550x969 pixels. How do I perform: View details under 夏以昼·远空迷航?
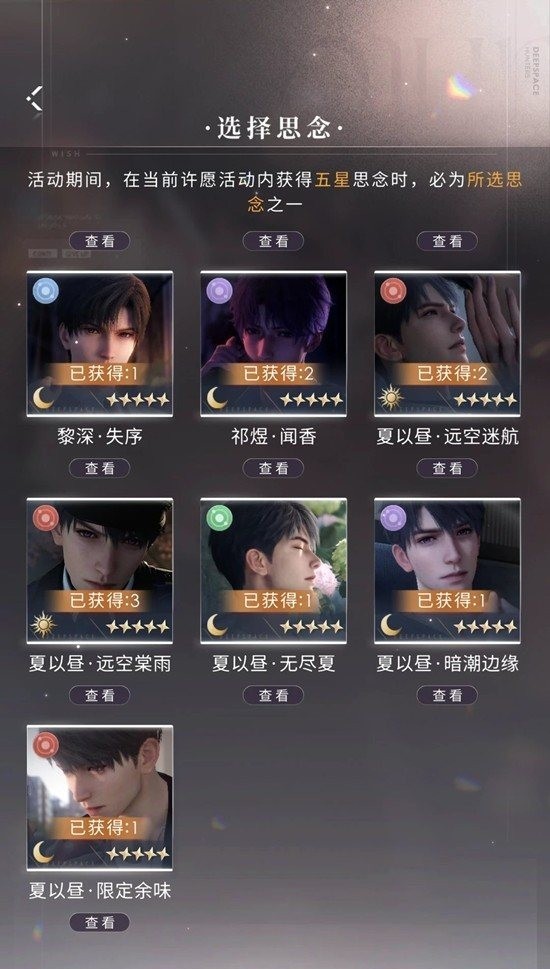tap(447, 468)
